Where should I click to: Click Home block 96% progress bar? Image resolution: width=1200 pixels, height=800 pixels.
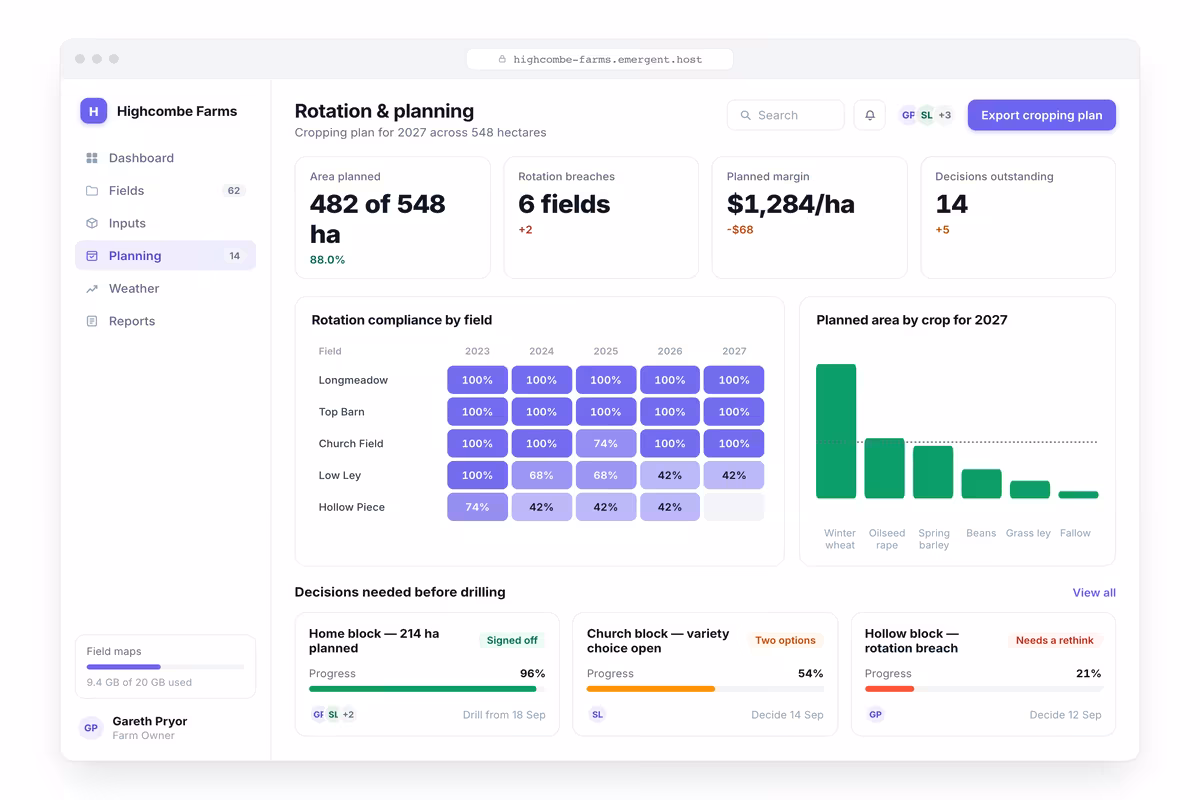pyautogui.click(x=427, y=689)
